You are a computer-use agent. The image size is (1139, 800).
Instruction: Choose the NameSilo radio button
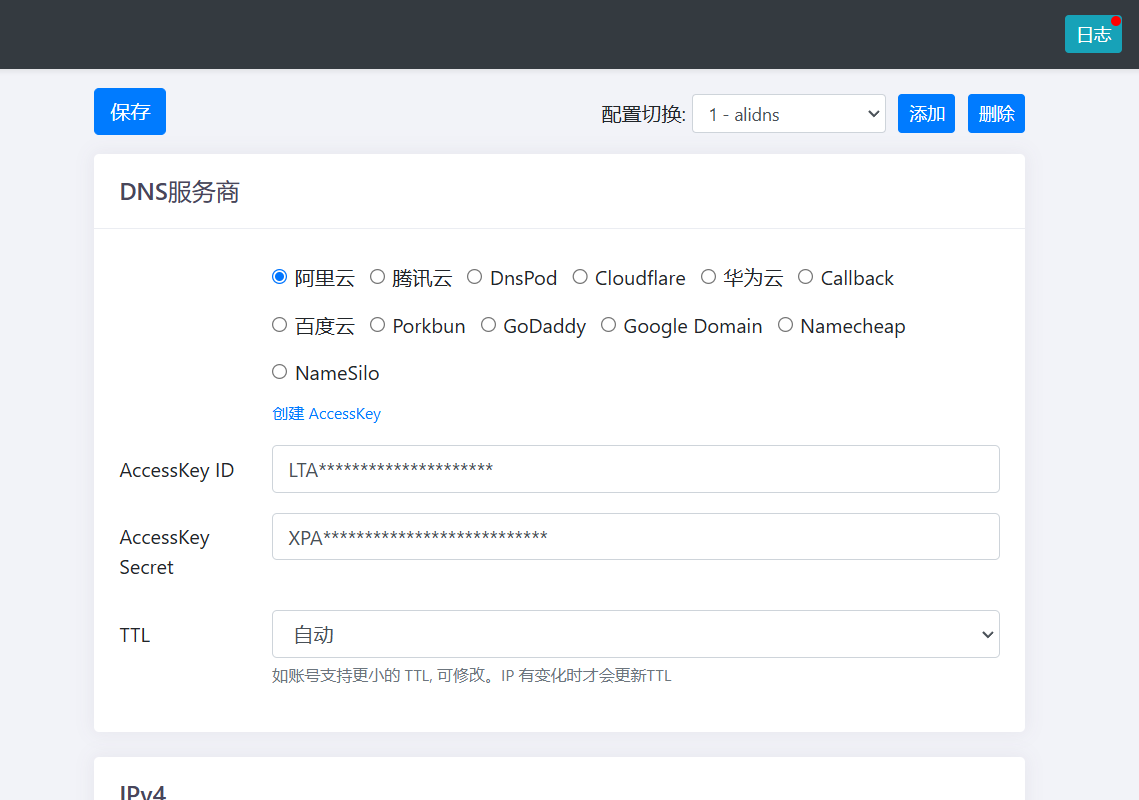(x=280, y=372)
